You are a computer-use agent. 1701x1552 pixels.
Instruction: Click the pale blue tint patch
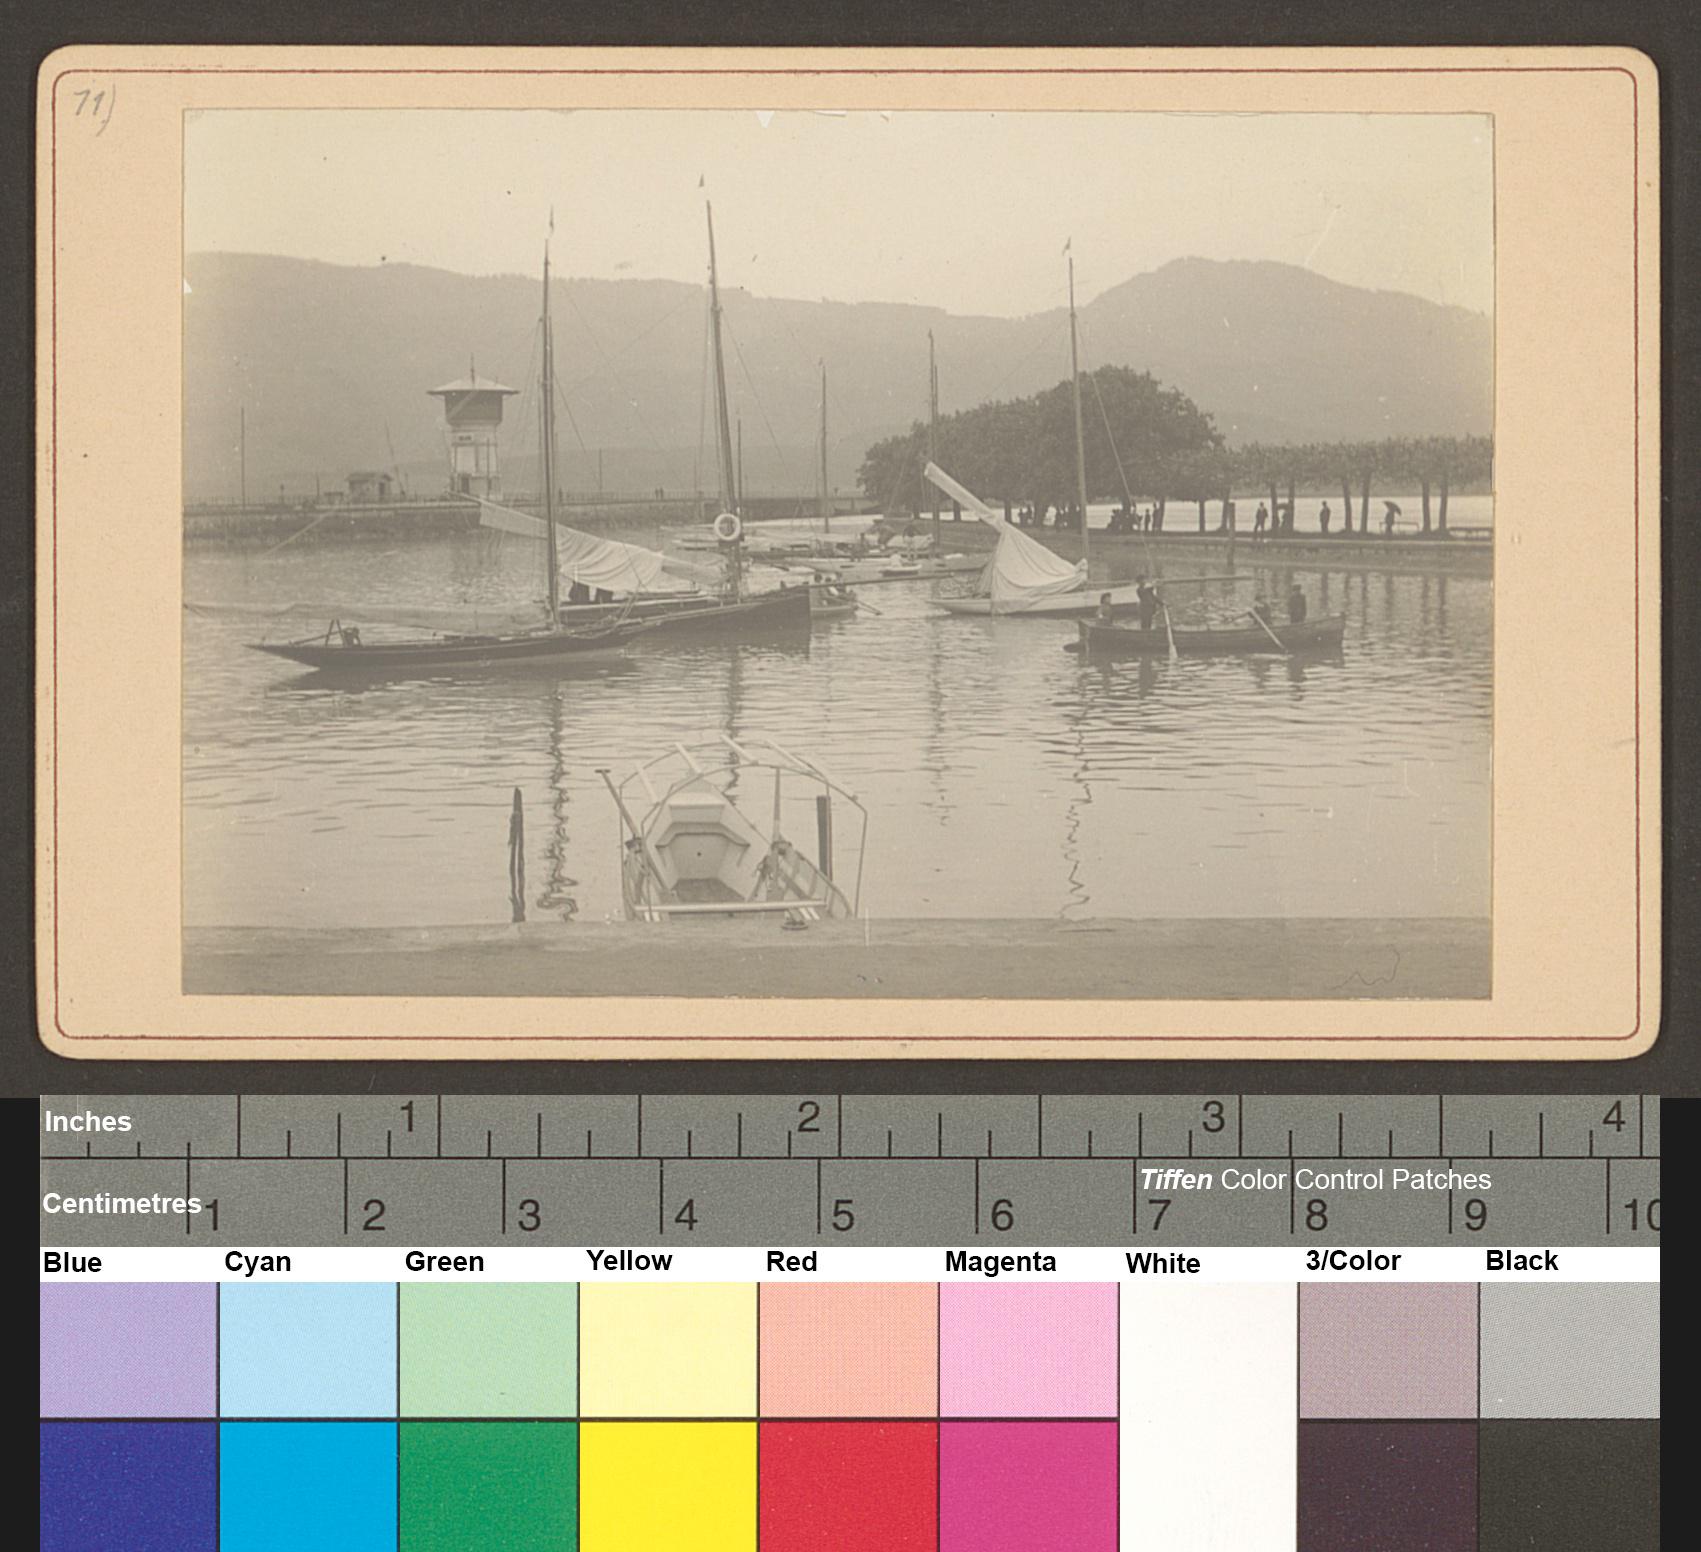click(x=128, y=1349)
